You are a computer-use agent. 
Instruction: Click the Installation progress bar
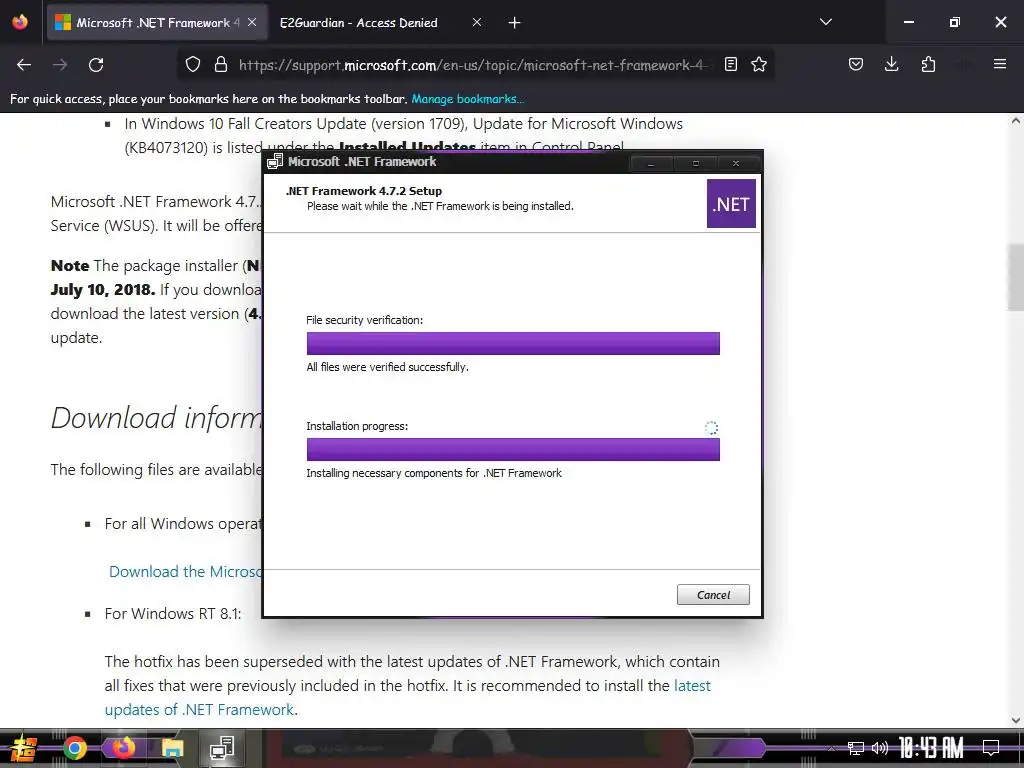click(x=513, y=449)
